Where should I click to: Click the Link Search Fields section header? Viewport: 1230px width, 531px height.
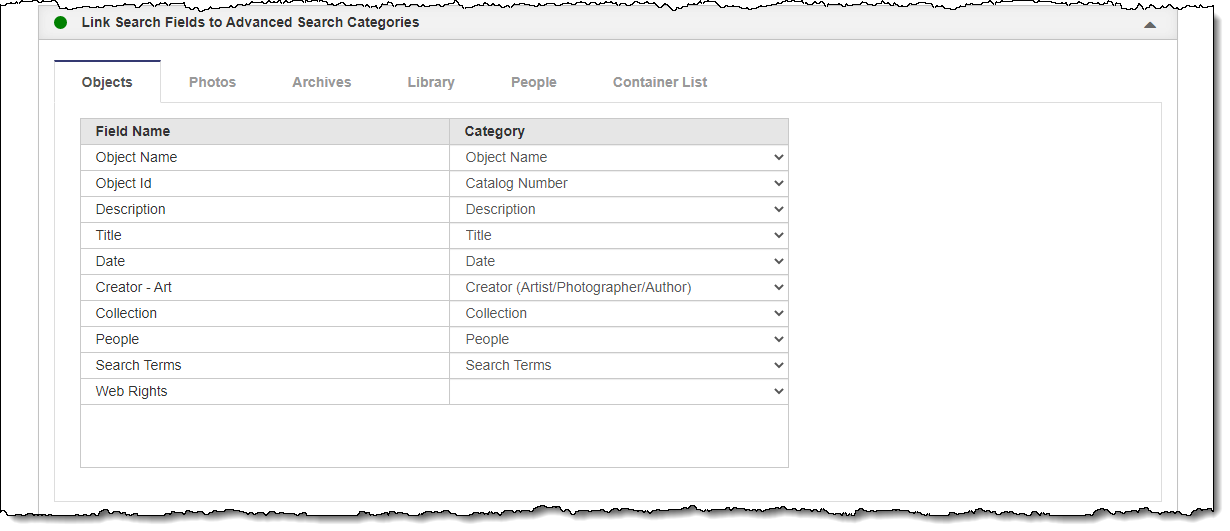pyautogui.click(x=250, y=22)
